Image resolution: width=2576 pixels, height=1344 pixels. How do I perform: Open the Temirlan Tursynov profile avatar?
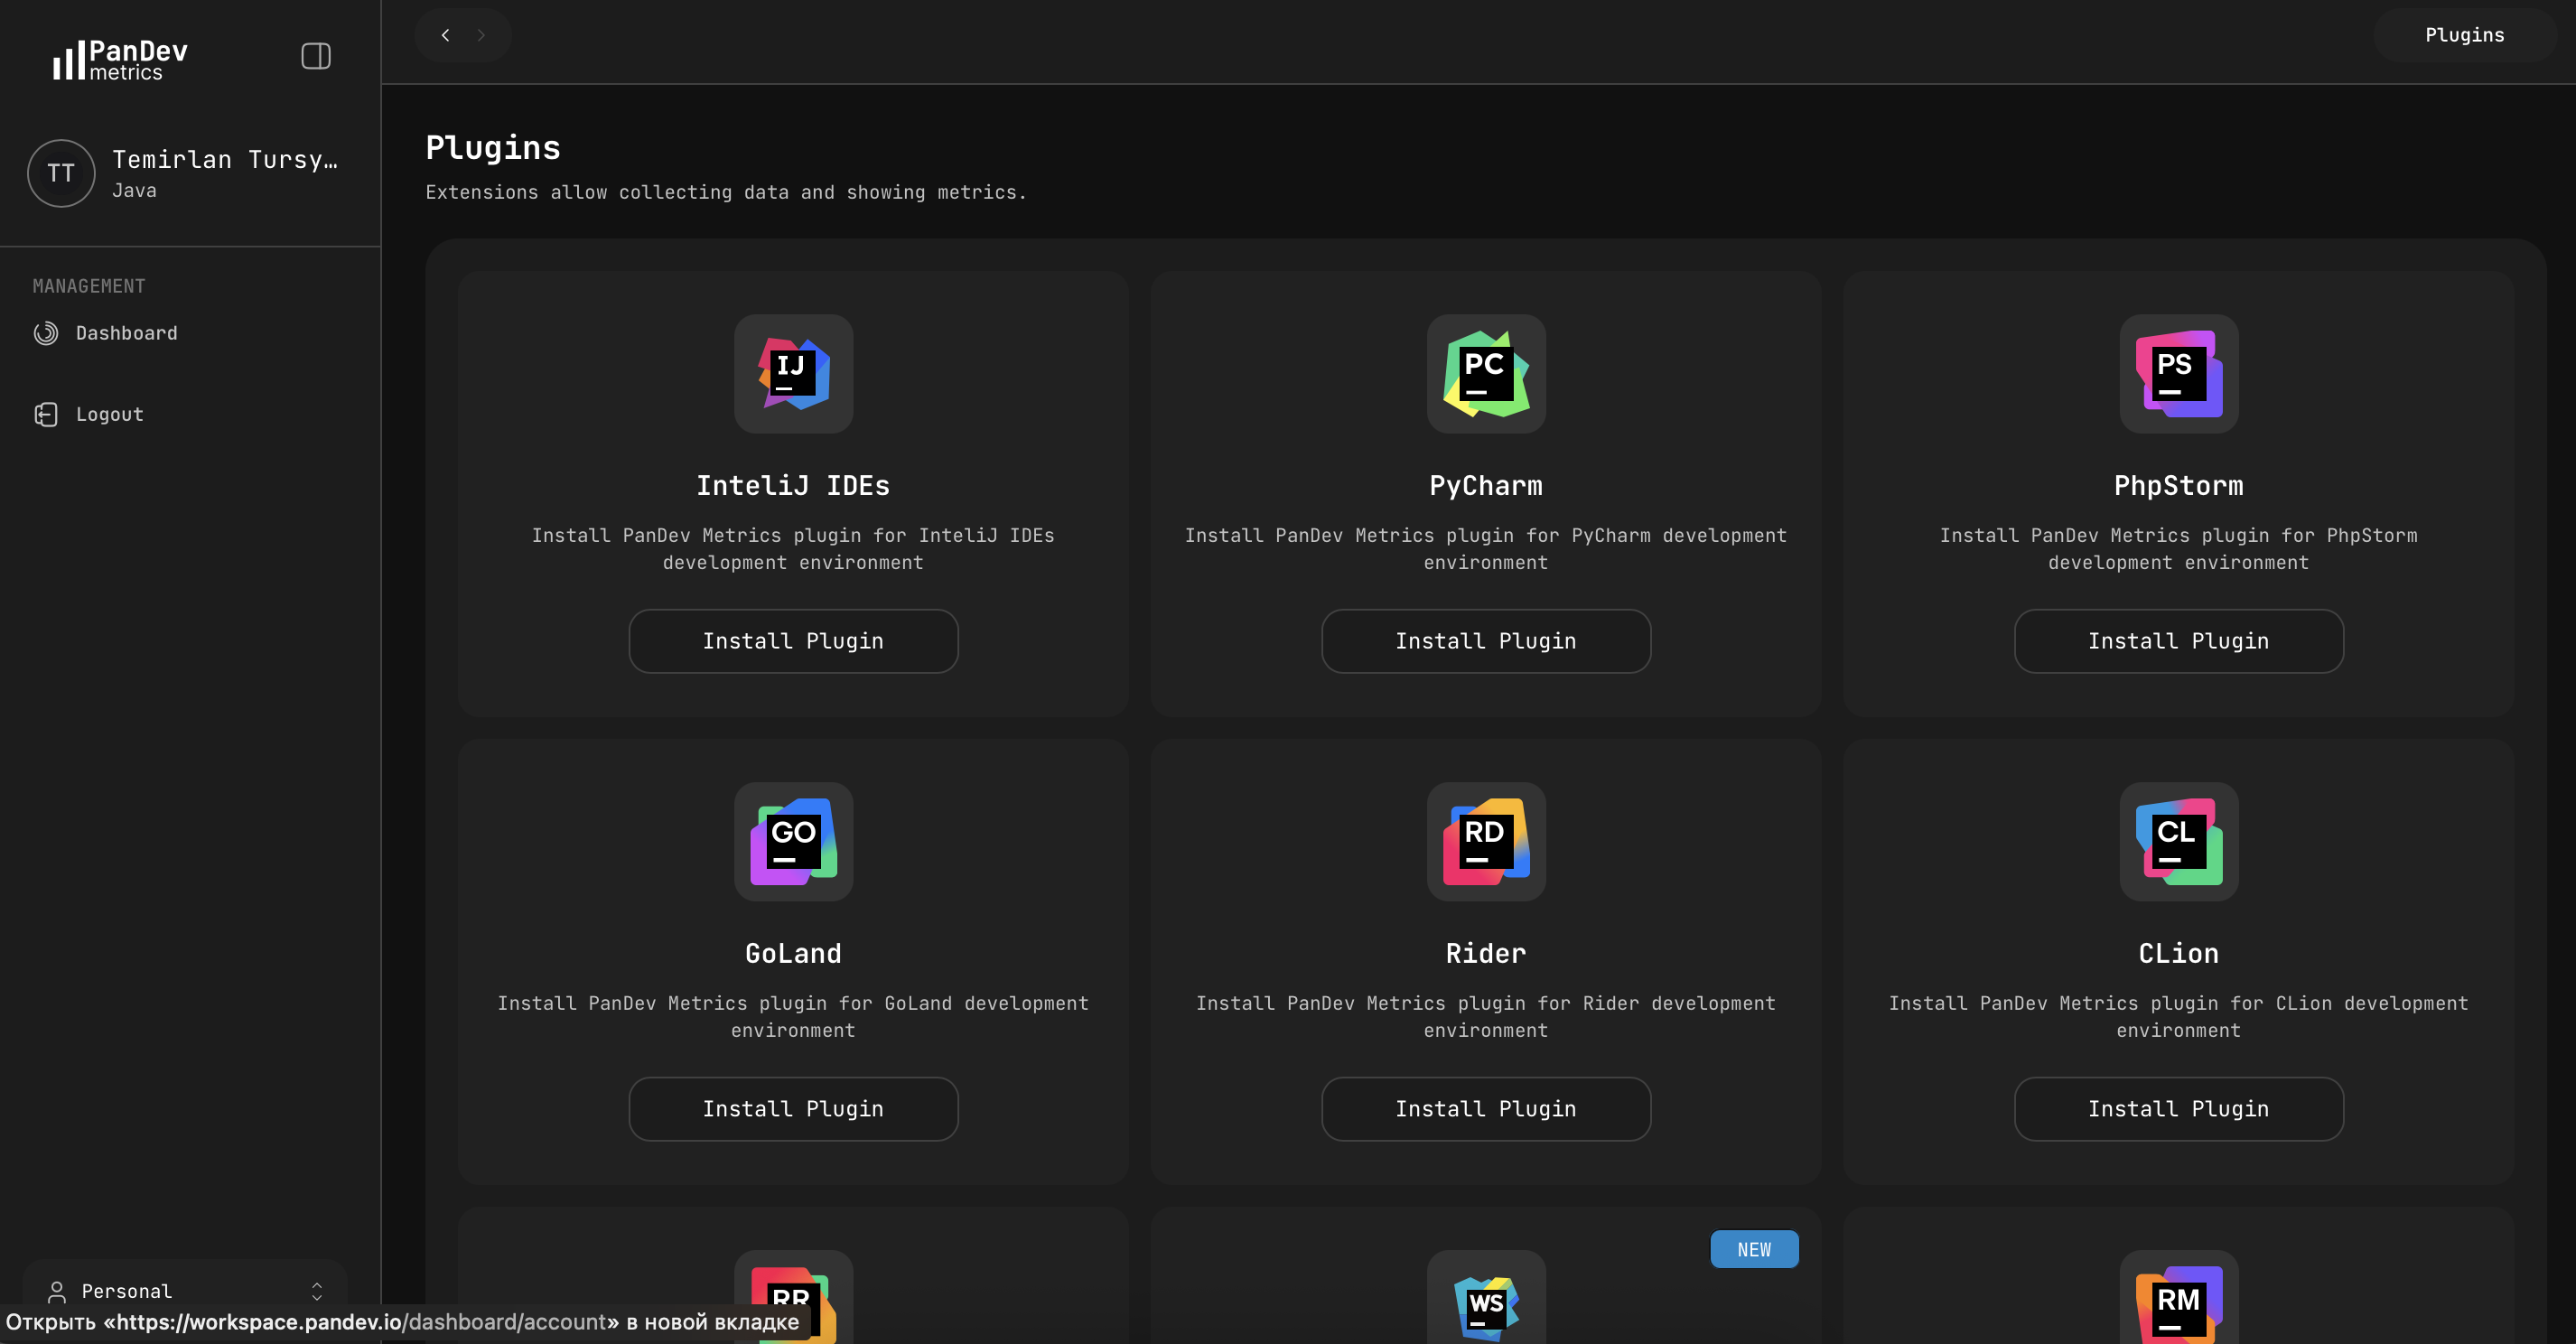coord(60,172)
